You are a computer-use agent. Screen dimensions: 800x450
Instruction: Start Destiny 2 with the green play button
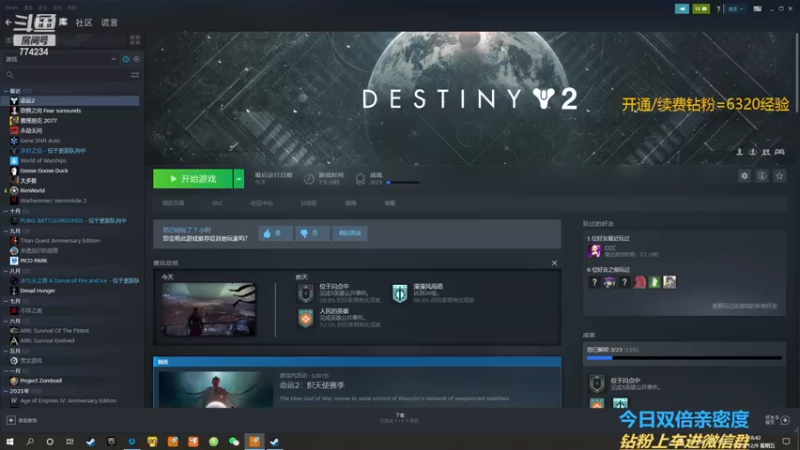click(x=193, y=179)
